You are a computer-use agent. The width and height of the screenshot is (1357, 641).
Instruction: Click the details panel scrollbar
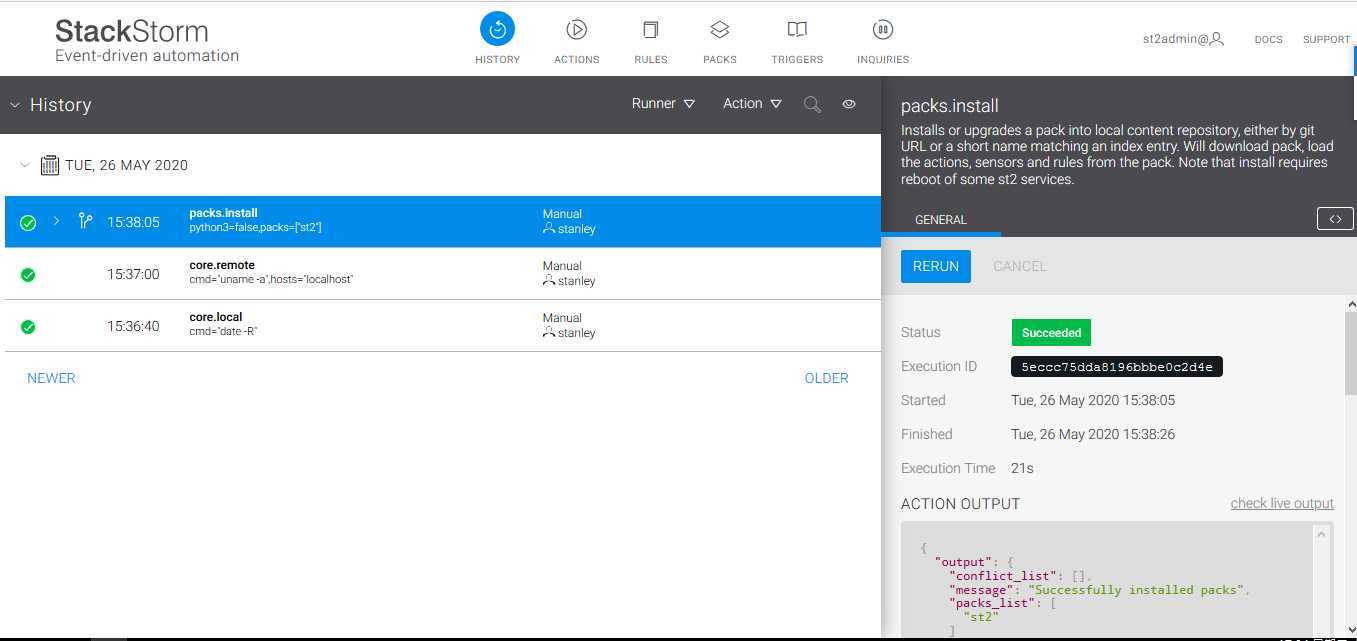[1350, 354]
